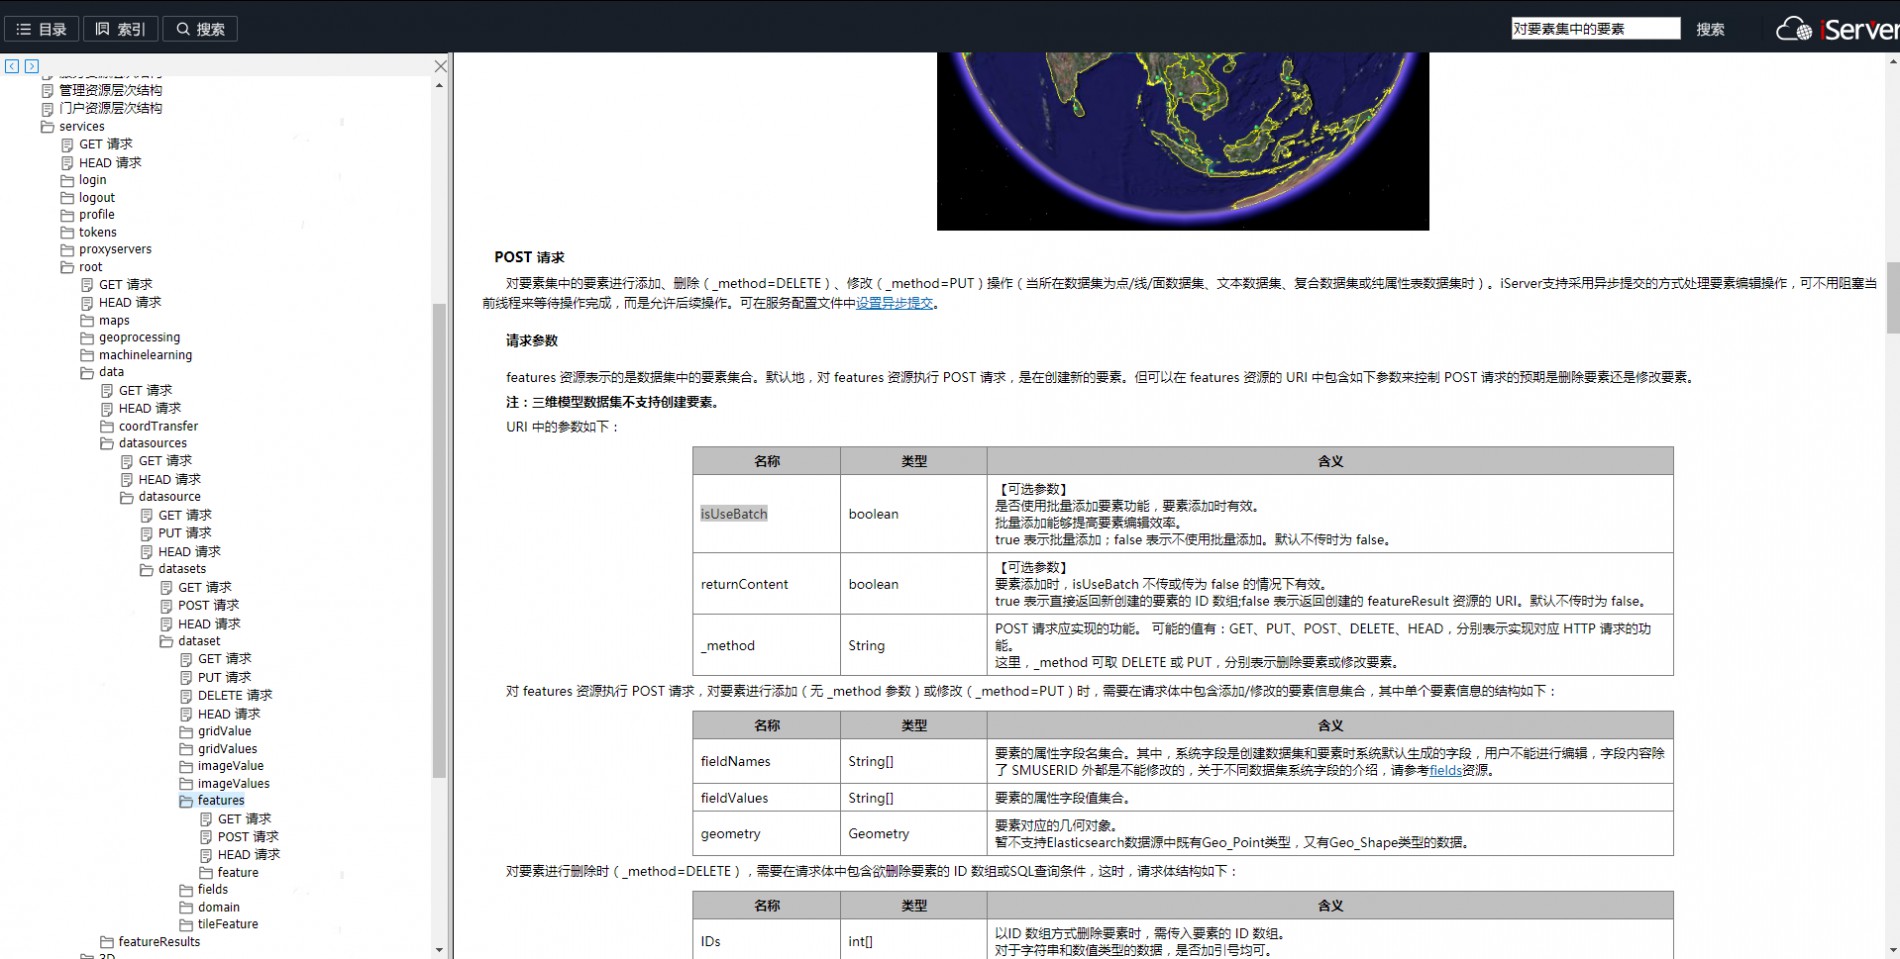Click the tree panel vertical scrollbar
The width and height of the screenshot is (1900, 959).
tap(439, 540)
